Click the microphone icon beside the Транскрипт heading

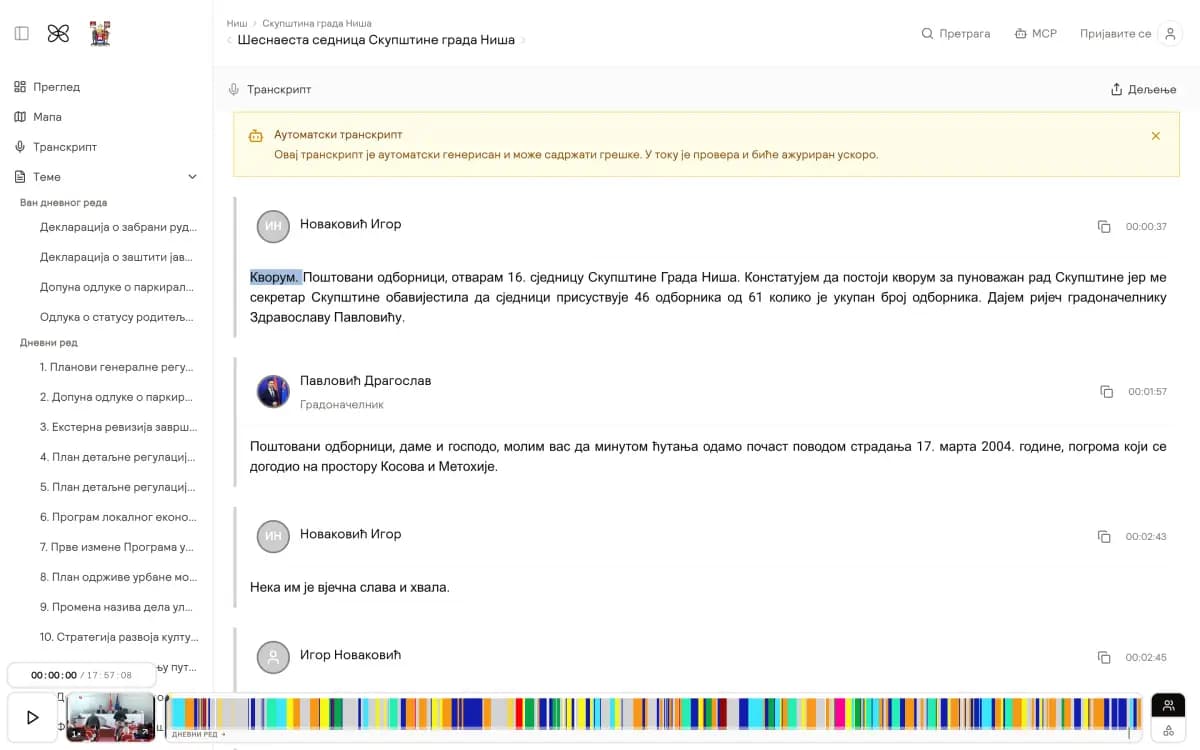234,89
